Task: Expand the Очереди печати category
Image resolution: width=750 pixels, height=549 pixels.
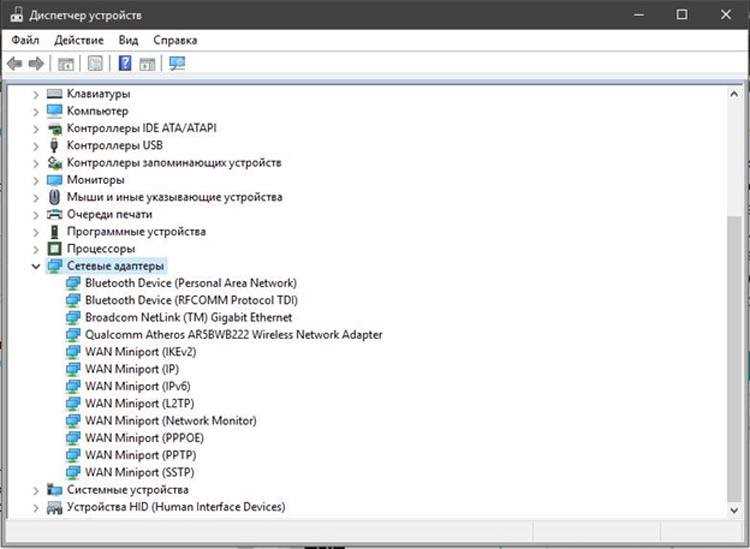Action: click(36, 215)
